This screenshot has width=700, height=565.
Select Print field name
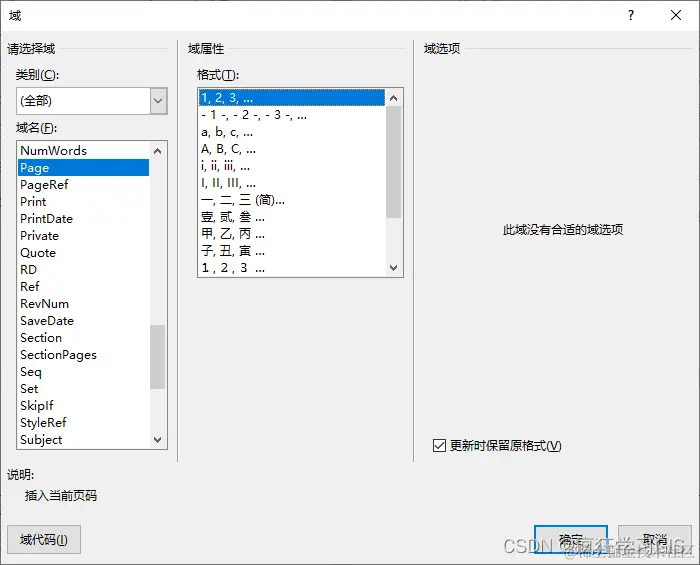83,202
